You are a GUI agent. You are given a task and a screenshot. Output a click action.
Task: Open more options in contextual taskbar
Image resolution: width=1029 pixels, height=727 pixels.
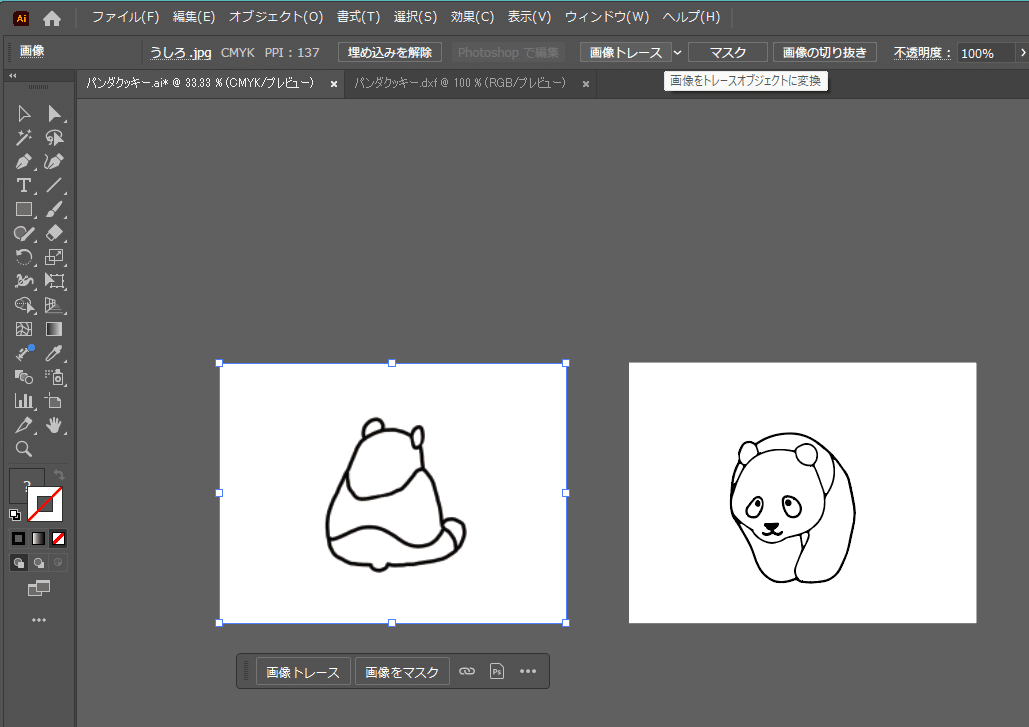coord(528,671)
